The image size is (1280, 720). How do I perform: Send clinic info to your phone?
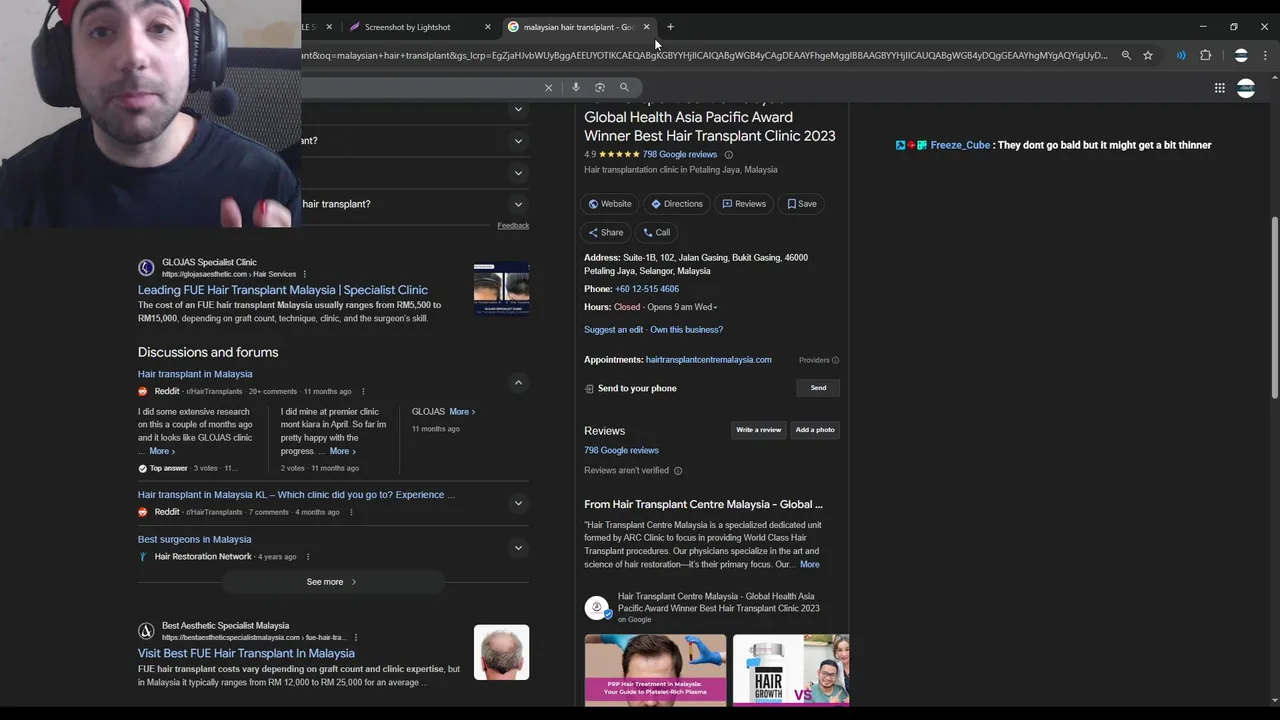click(818, 388)
